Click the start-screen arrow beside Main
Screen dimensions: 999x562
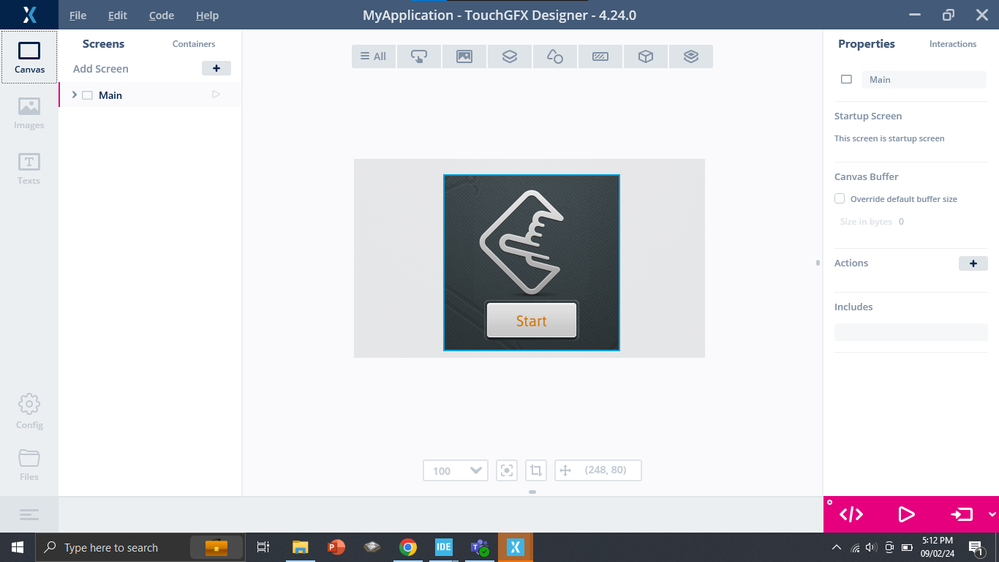pyautogui.click(x=216, y=94)
